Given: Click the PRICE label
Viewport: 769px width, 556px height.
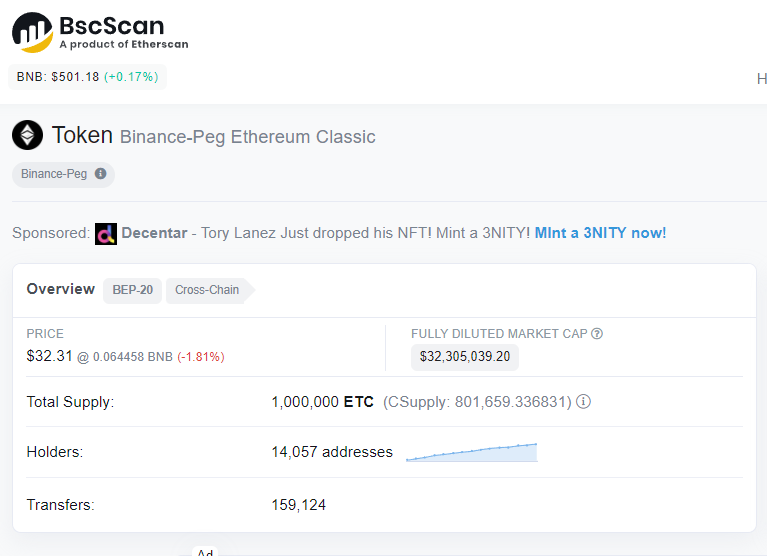Looking at the screenshot, I should (45, 334).
